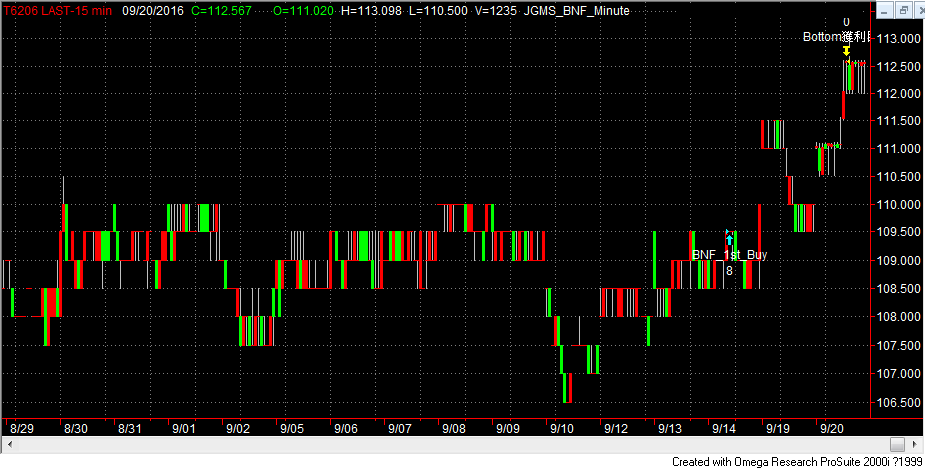The image size is (925, 468).
Task: Click the cyan BNF_1st_Buy entry arrow
Action: point(729,239)
